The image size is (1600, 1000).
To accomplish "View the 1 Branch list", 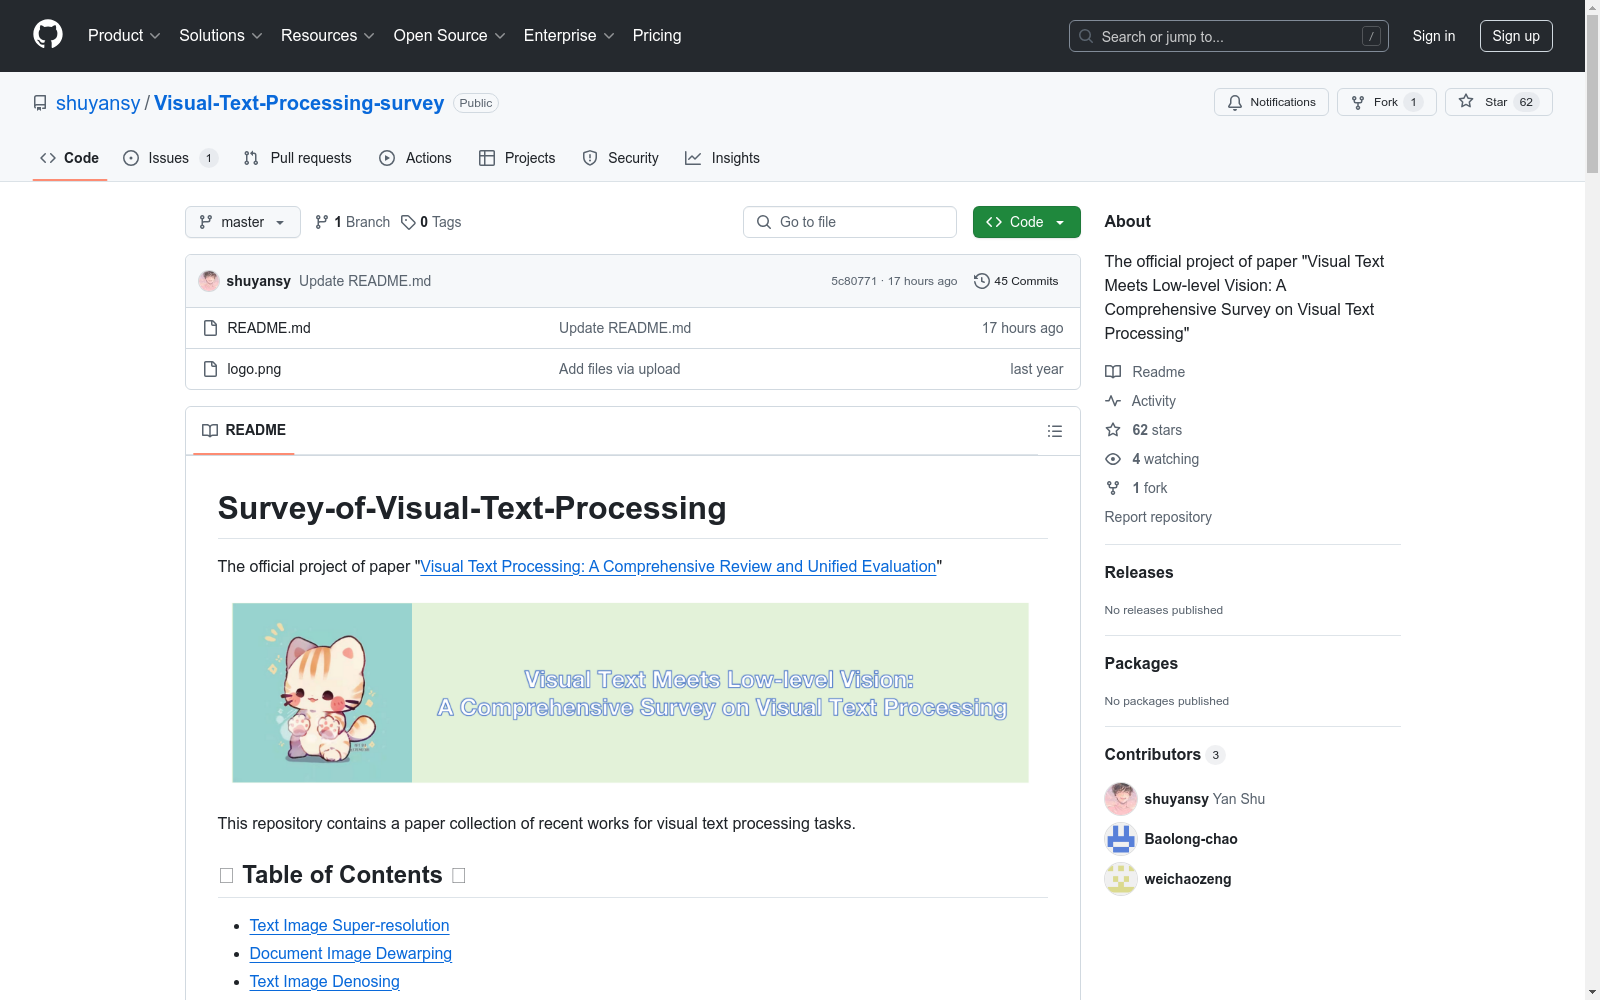I will coord(352,222).
